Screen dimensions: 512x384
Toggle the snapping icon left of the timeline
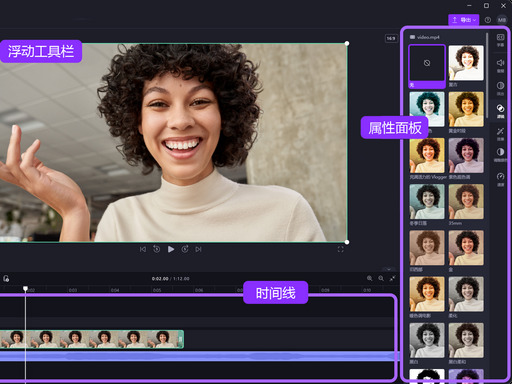click(6, 278)
